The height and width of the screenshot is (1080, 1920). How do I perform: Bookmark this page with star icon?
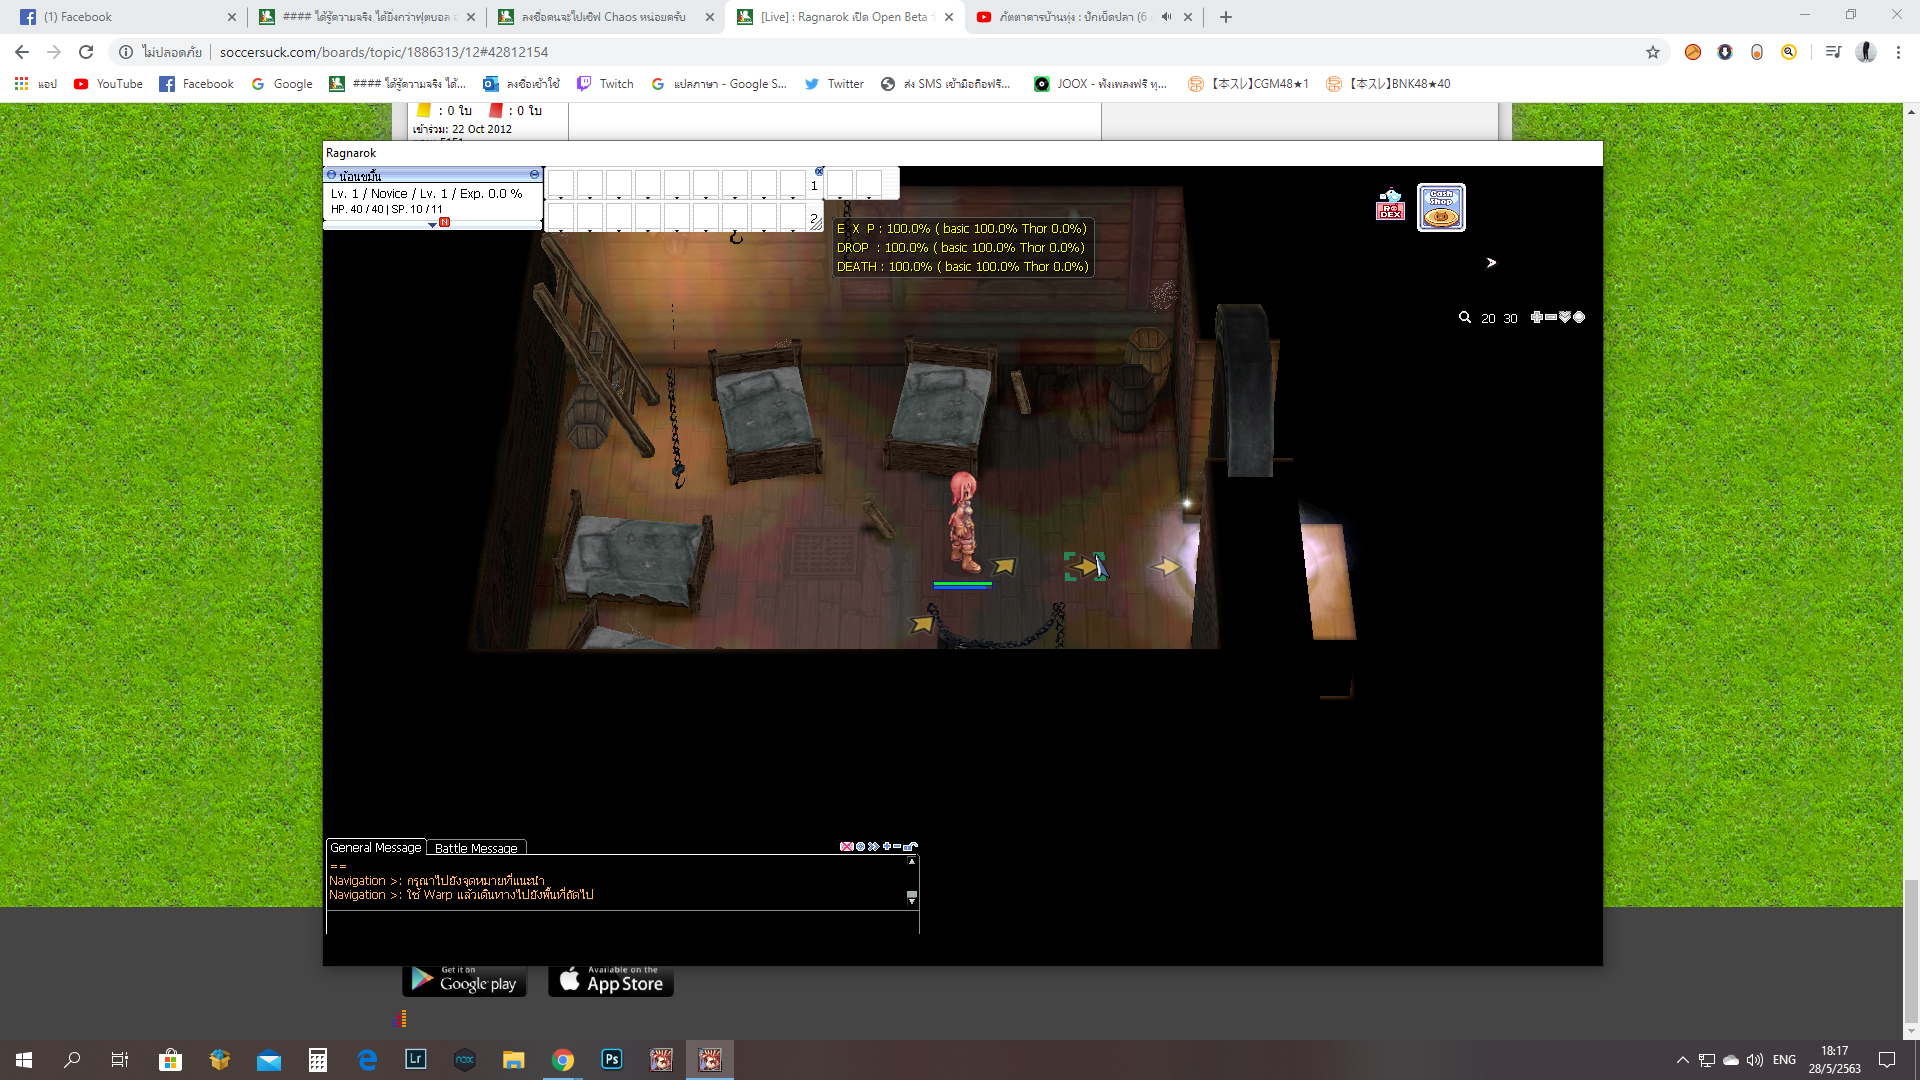coord(1653,52)
